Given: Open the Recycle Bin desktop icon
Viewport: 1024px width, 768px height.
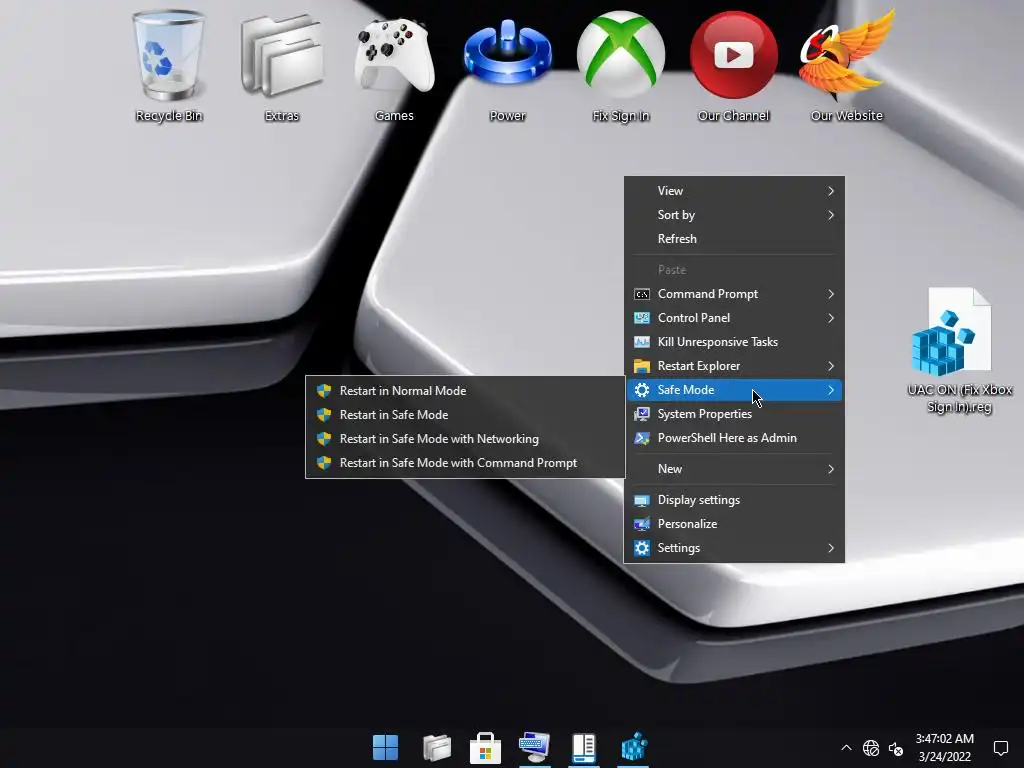Looking at the screenshot, I should point(168,66).
